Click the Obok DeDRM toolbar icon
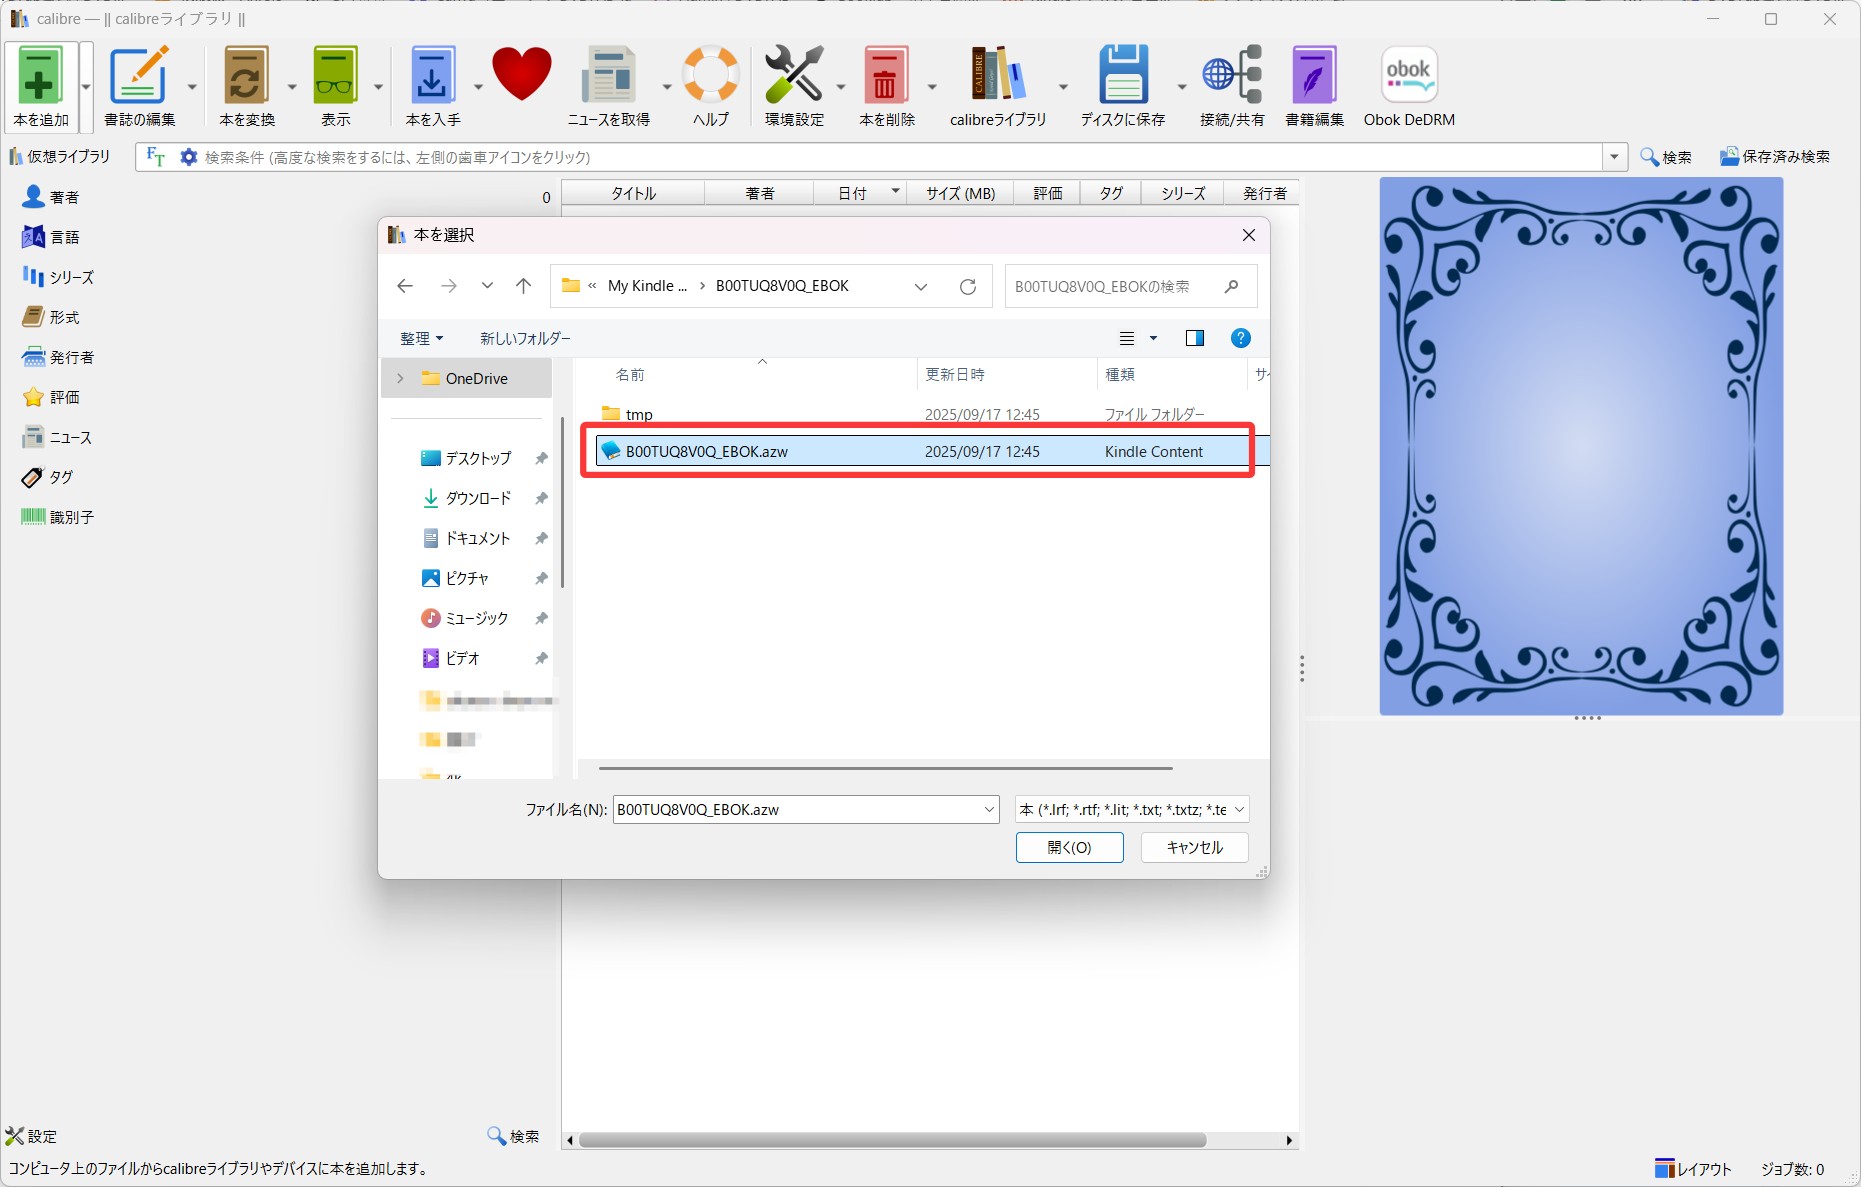Viewport: 1861px width, 1187px height. pos(1408,77)
